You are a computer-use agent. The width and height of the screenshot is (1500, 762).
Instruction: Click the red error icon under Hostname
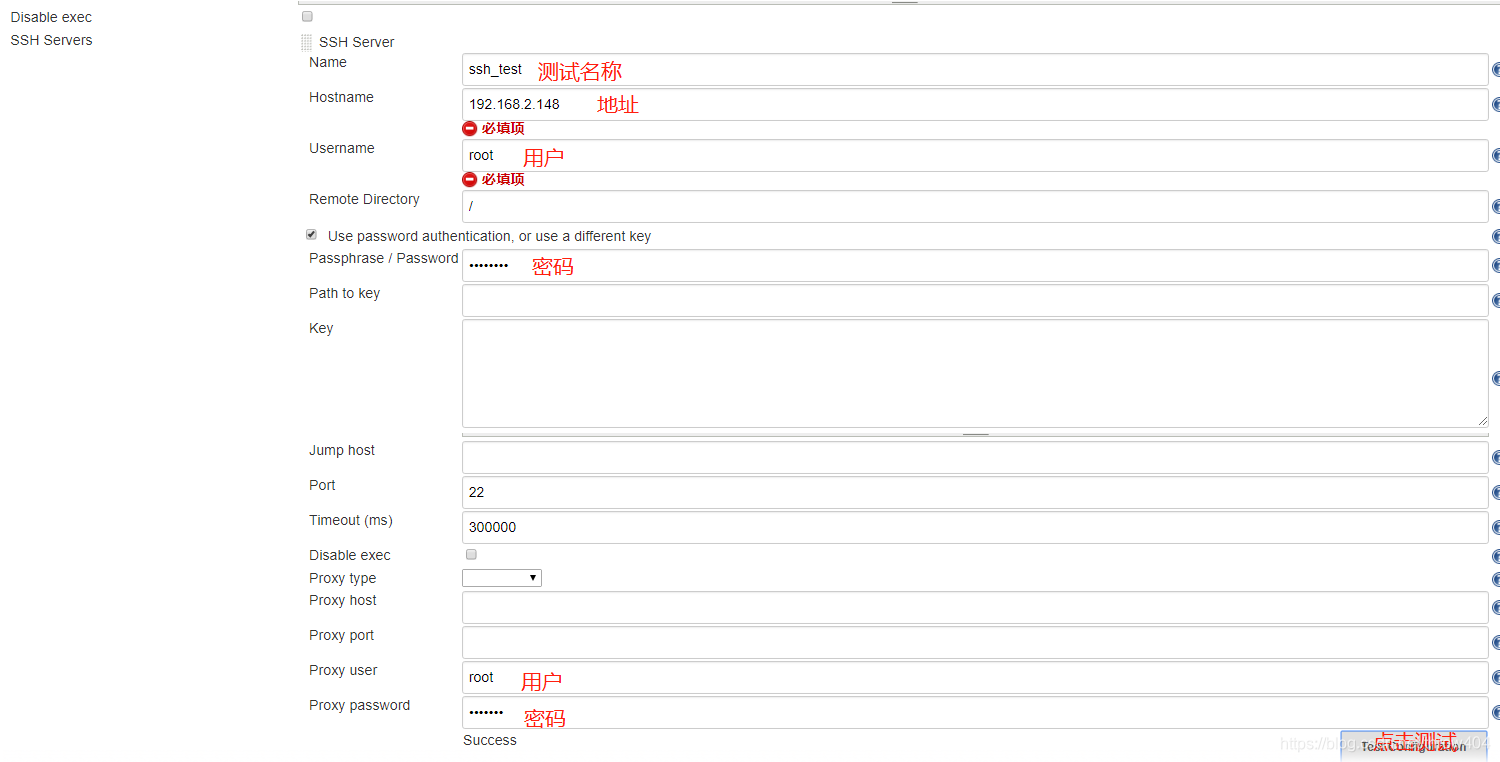point(469,128)
